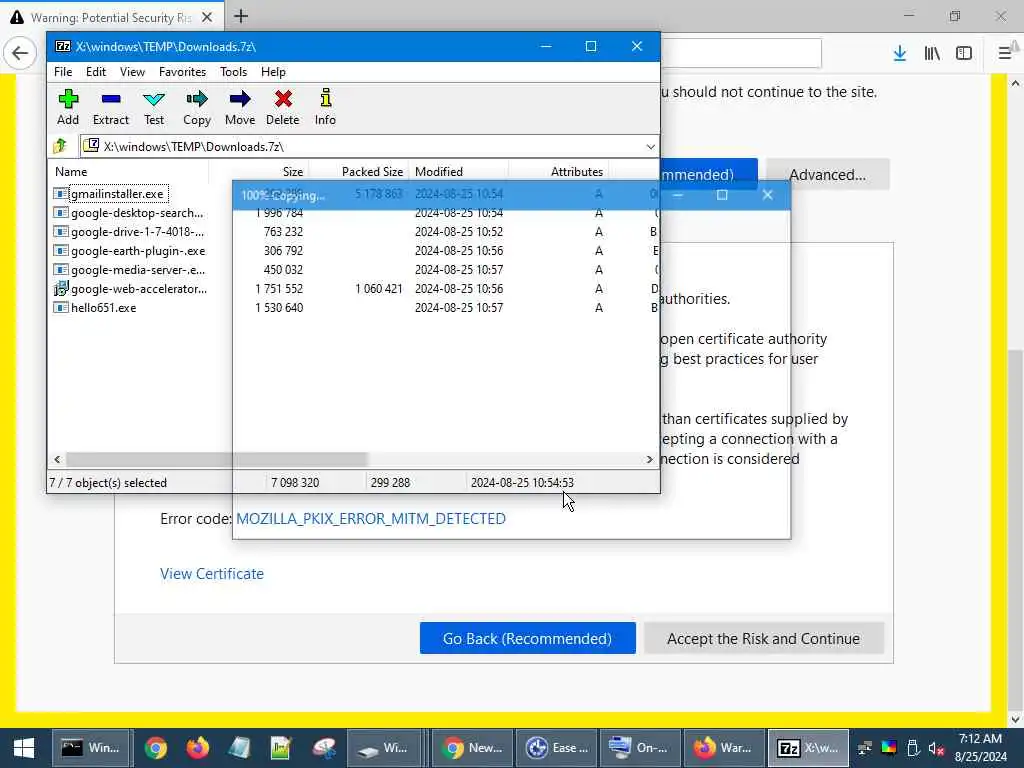
Task: Switch to the Win... console taskbar button
Action: click(91, 748)
